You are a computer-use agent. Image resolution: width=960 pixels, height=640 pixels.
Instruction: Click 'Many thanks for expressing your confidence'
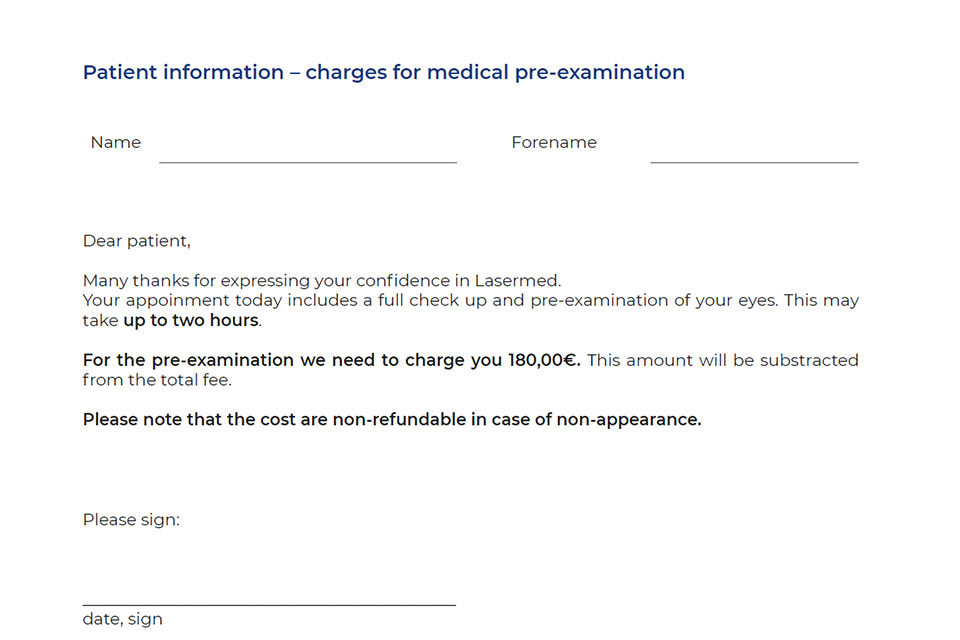pyautogui.click(x=260, y=281)
